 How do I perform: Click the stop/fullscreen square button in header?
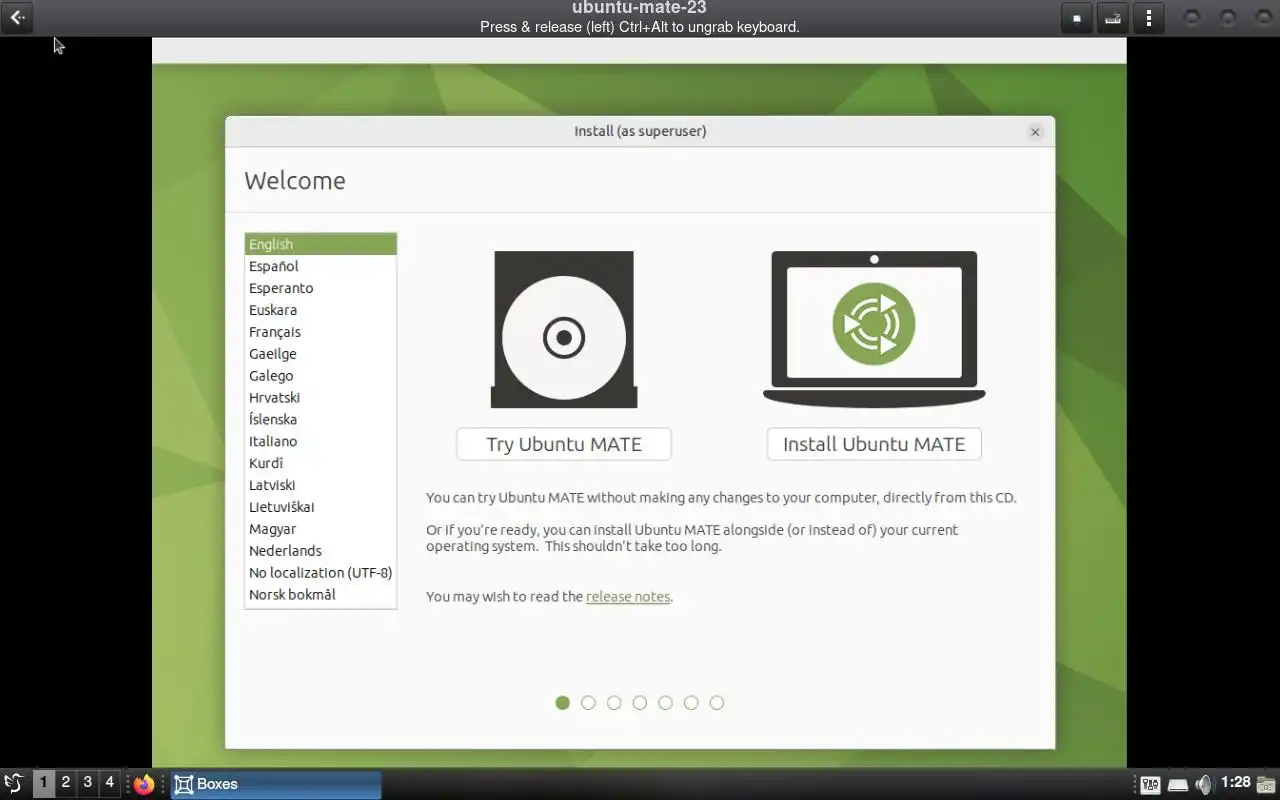click(1076, 18)
